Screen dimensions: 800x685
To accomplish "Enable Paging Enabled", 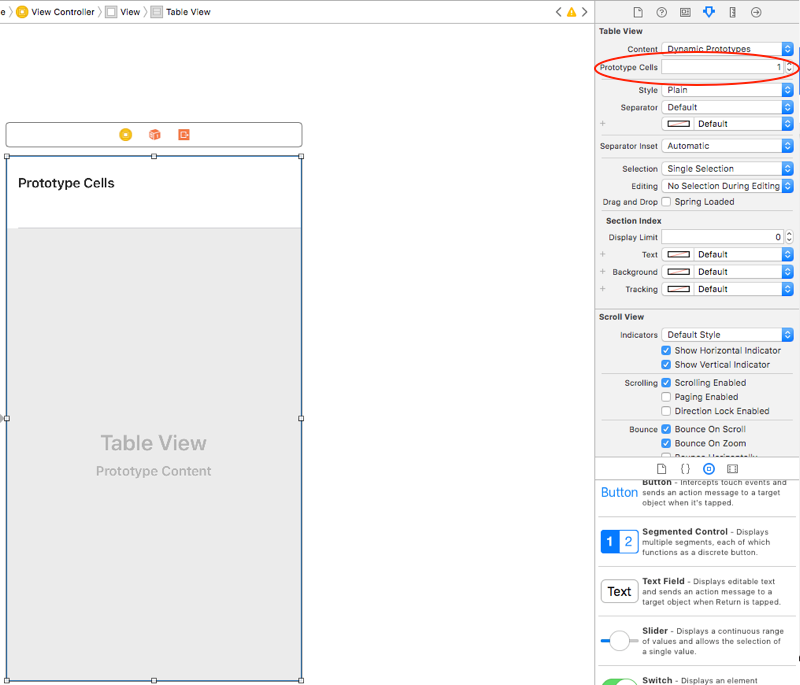I will click(666, 396).
